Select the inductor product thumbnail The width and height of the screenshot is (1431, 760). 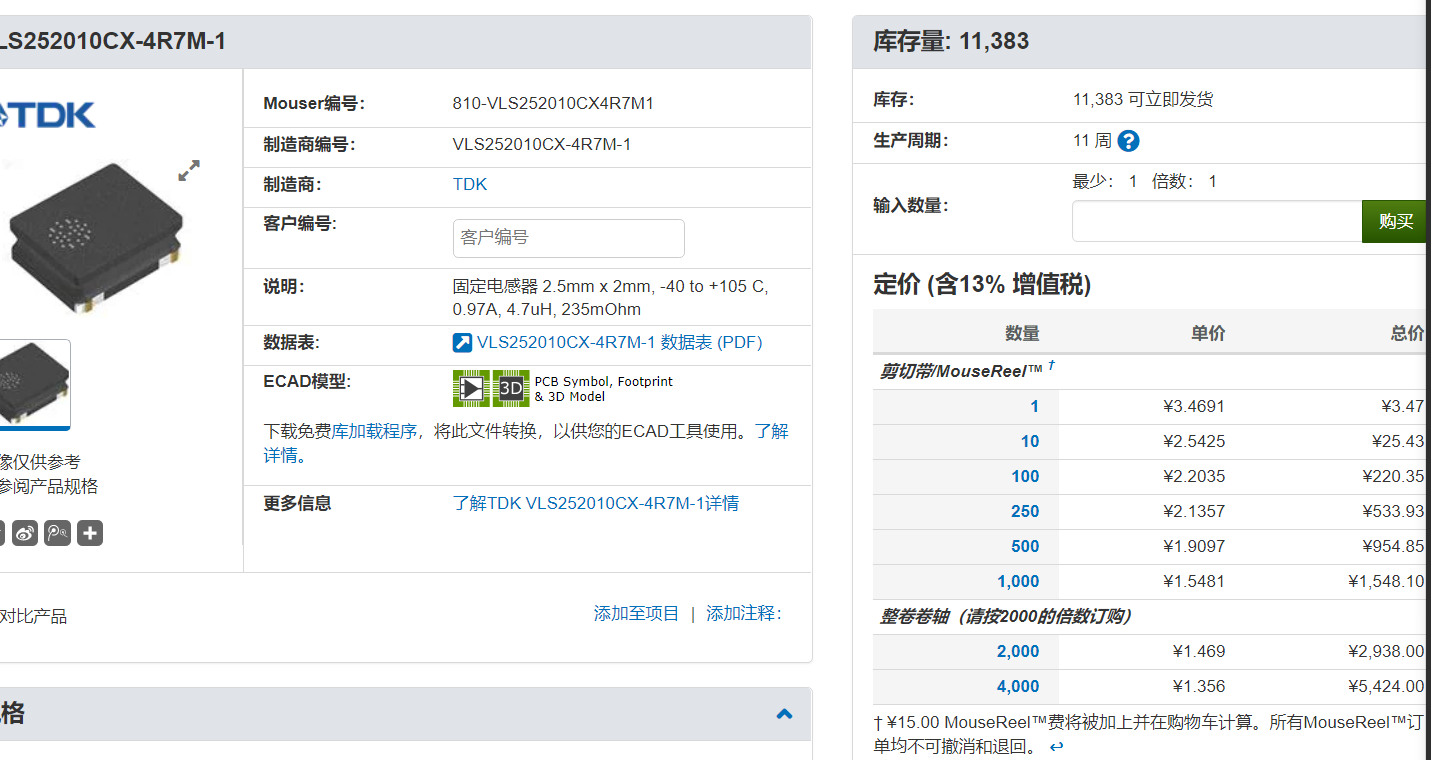[35, 384]
